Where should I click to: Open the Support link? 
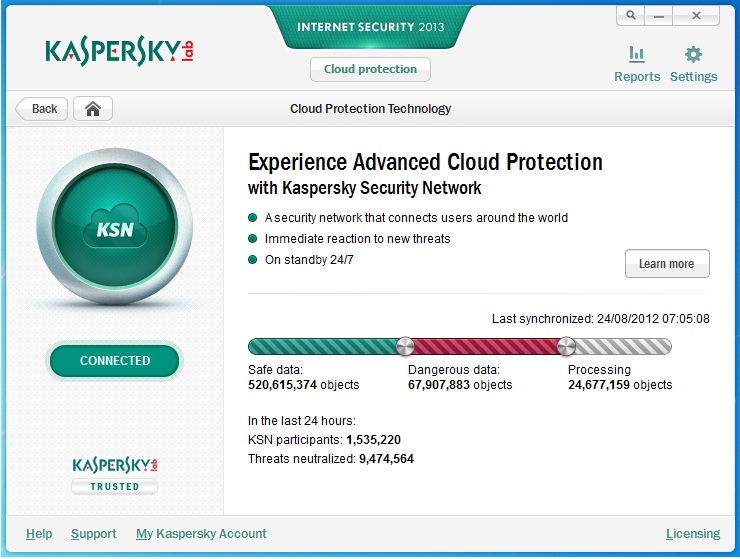point(93,534)
